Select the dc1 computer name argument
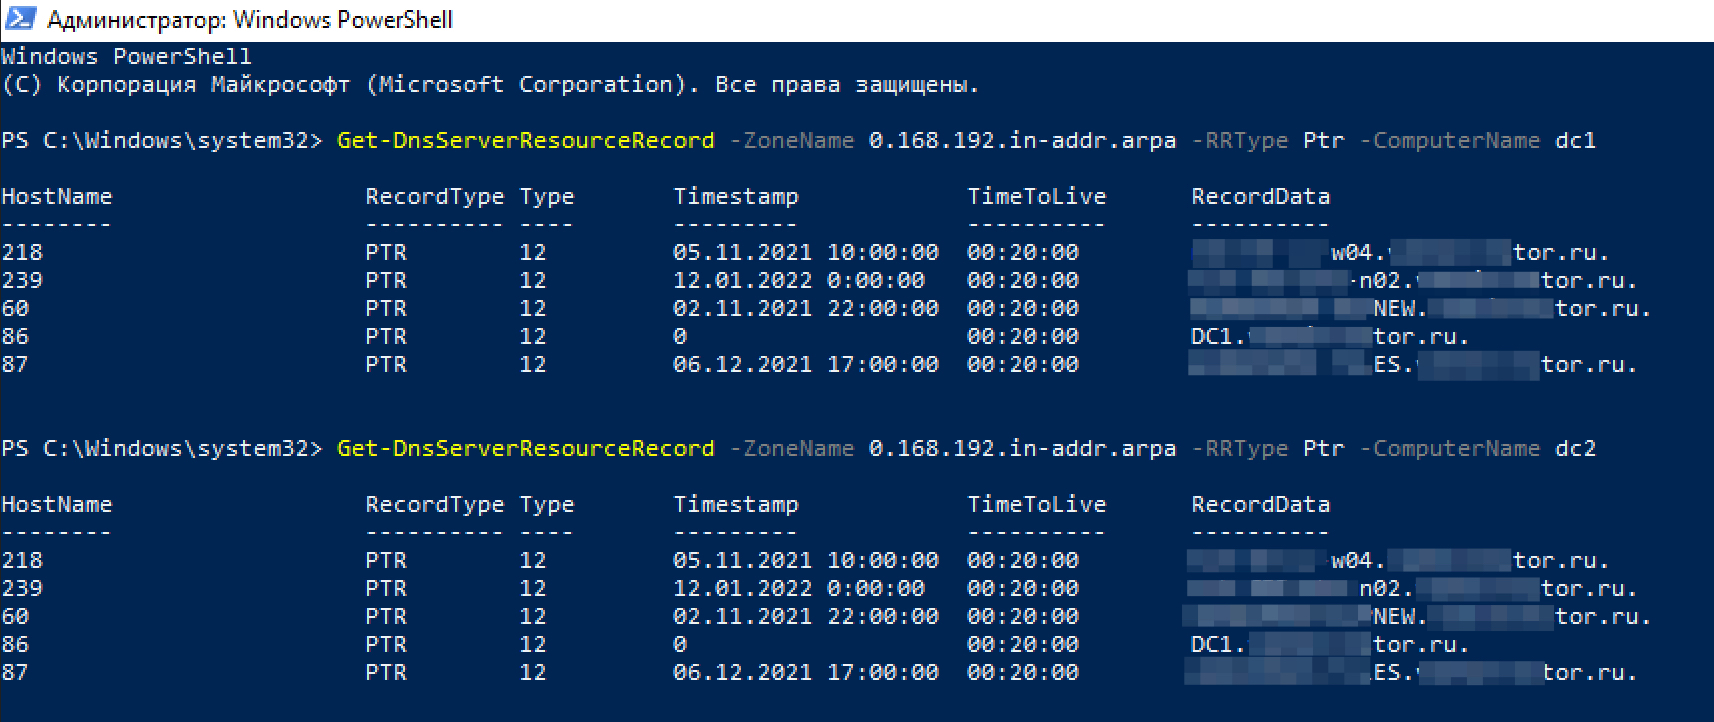 tap(1575, 140)
